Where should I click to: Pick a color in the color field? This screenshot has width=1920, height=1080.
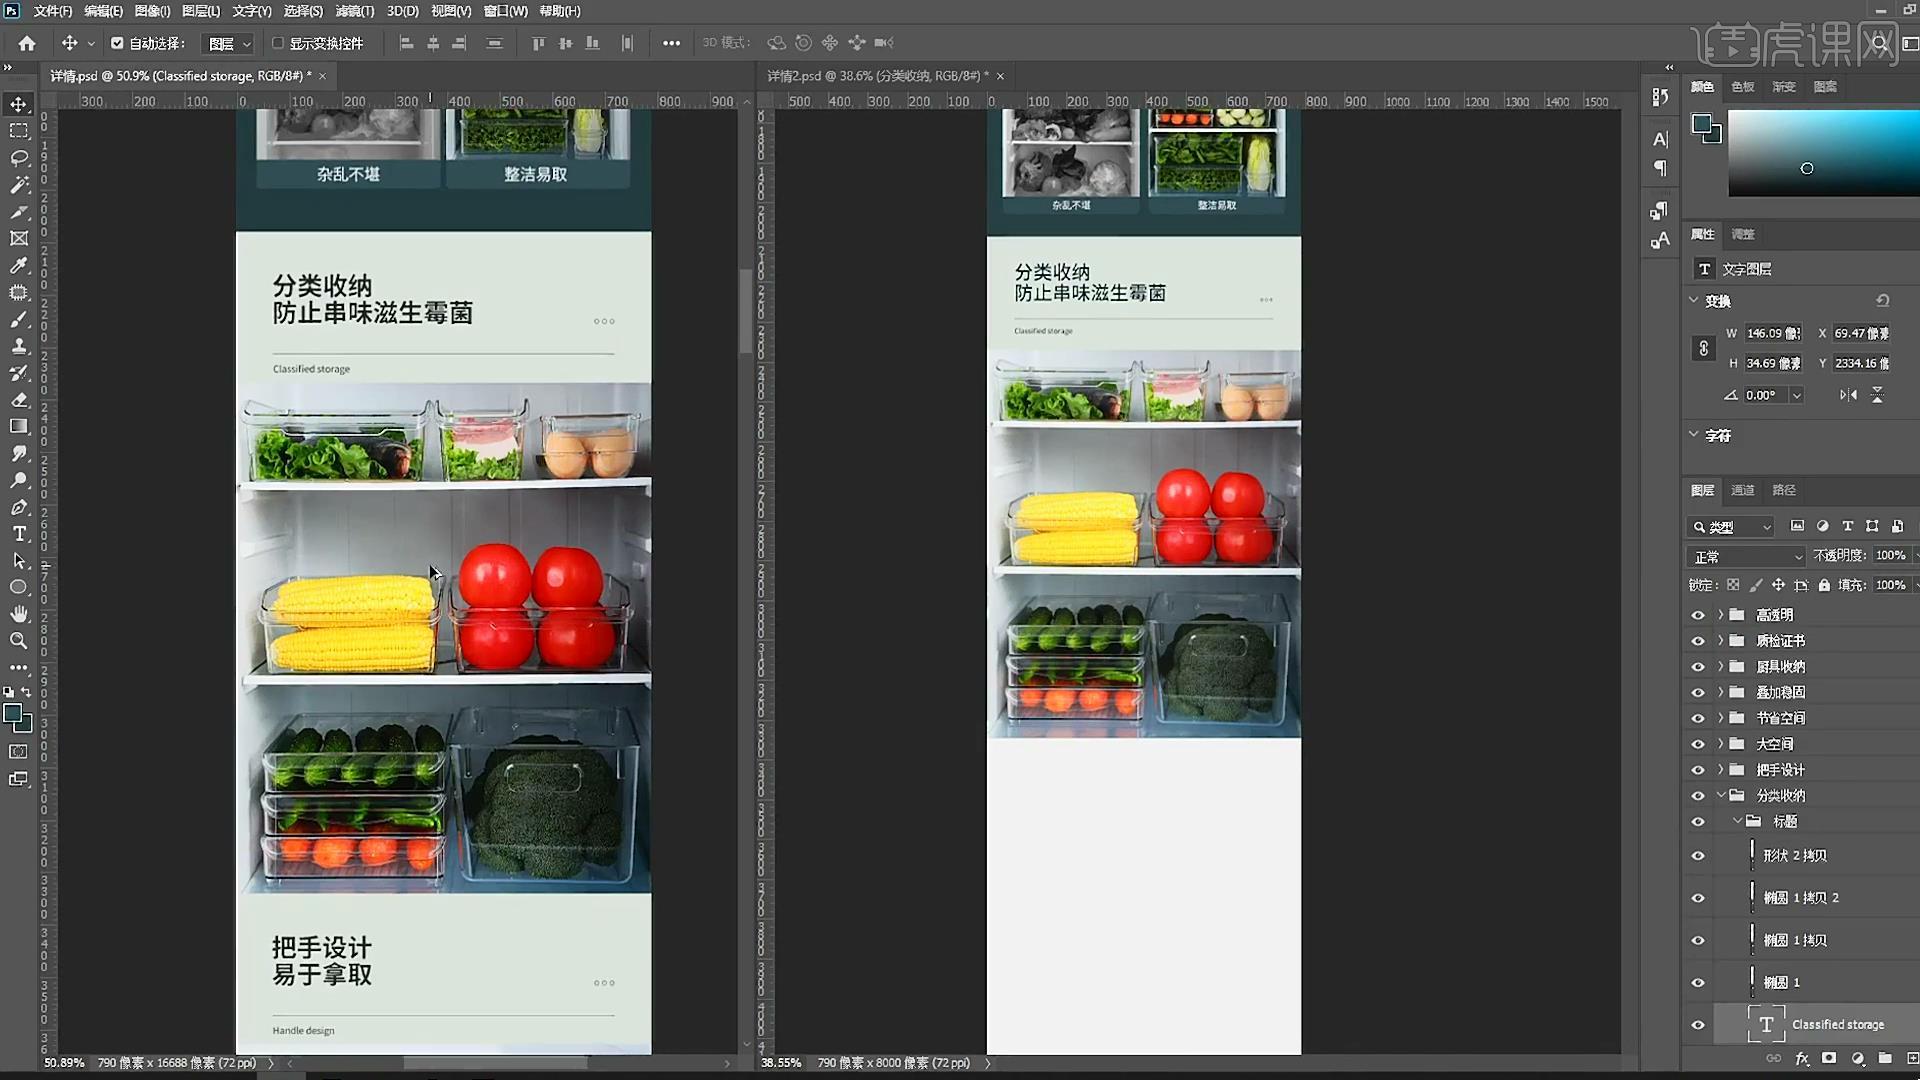click(x=1823, y=153)
